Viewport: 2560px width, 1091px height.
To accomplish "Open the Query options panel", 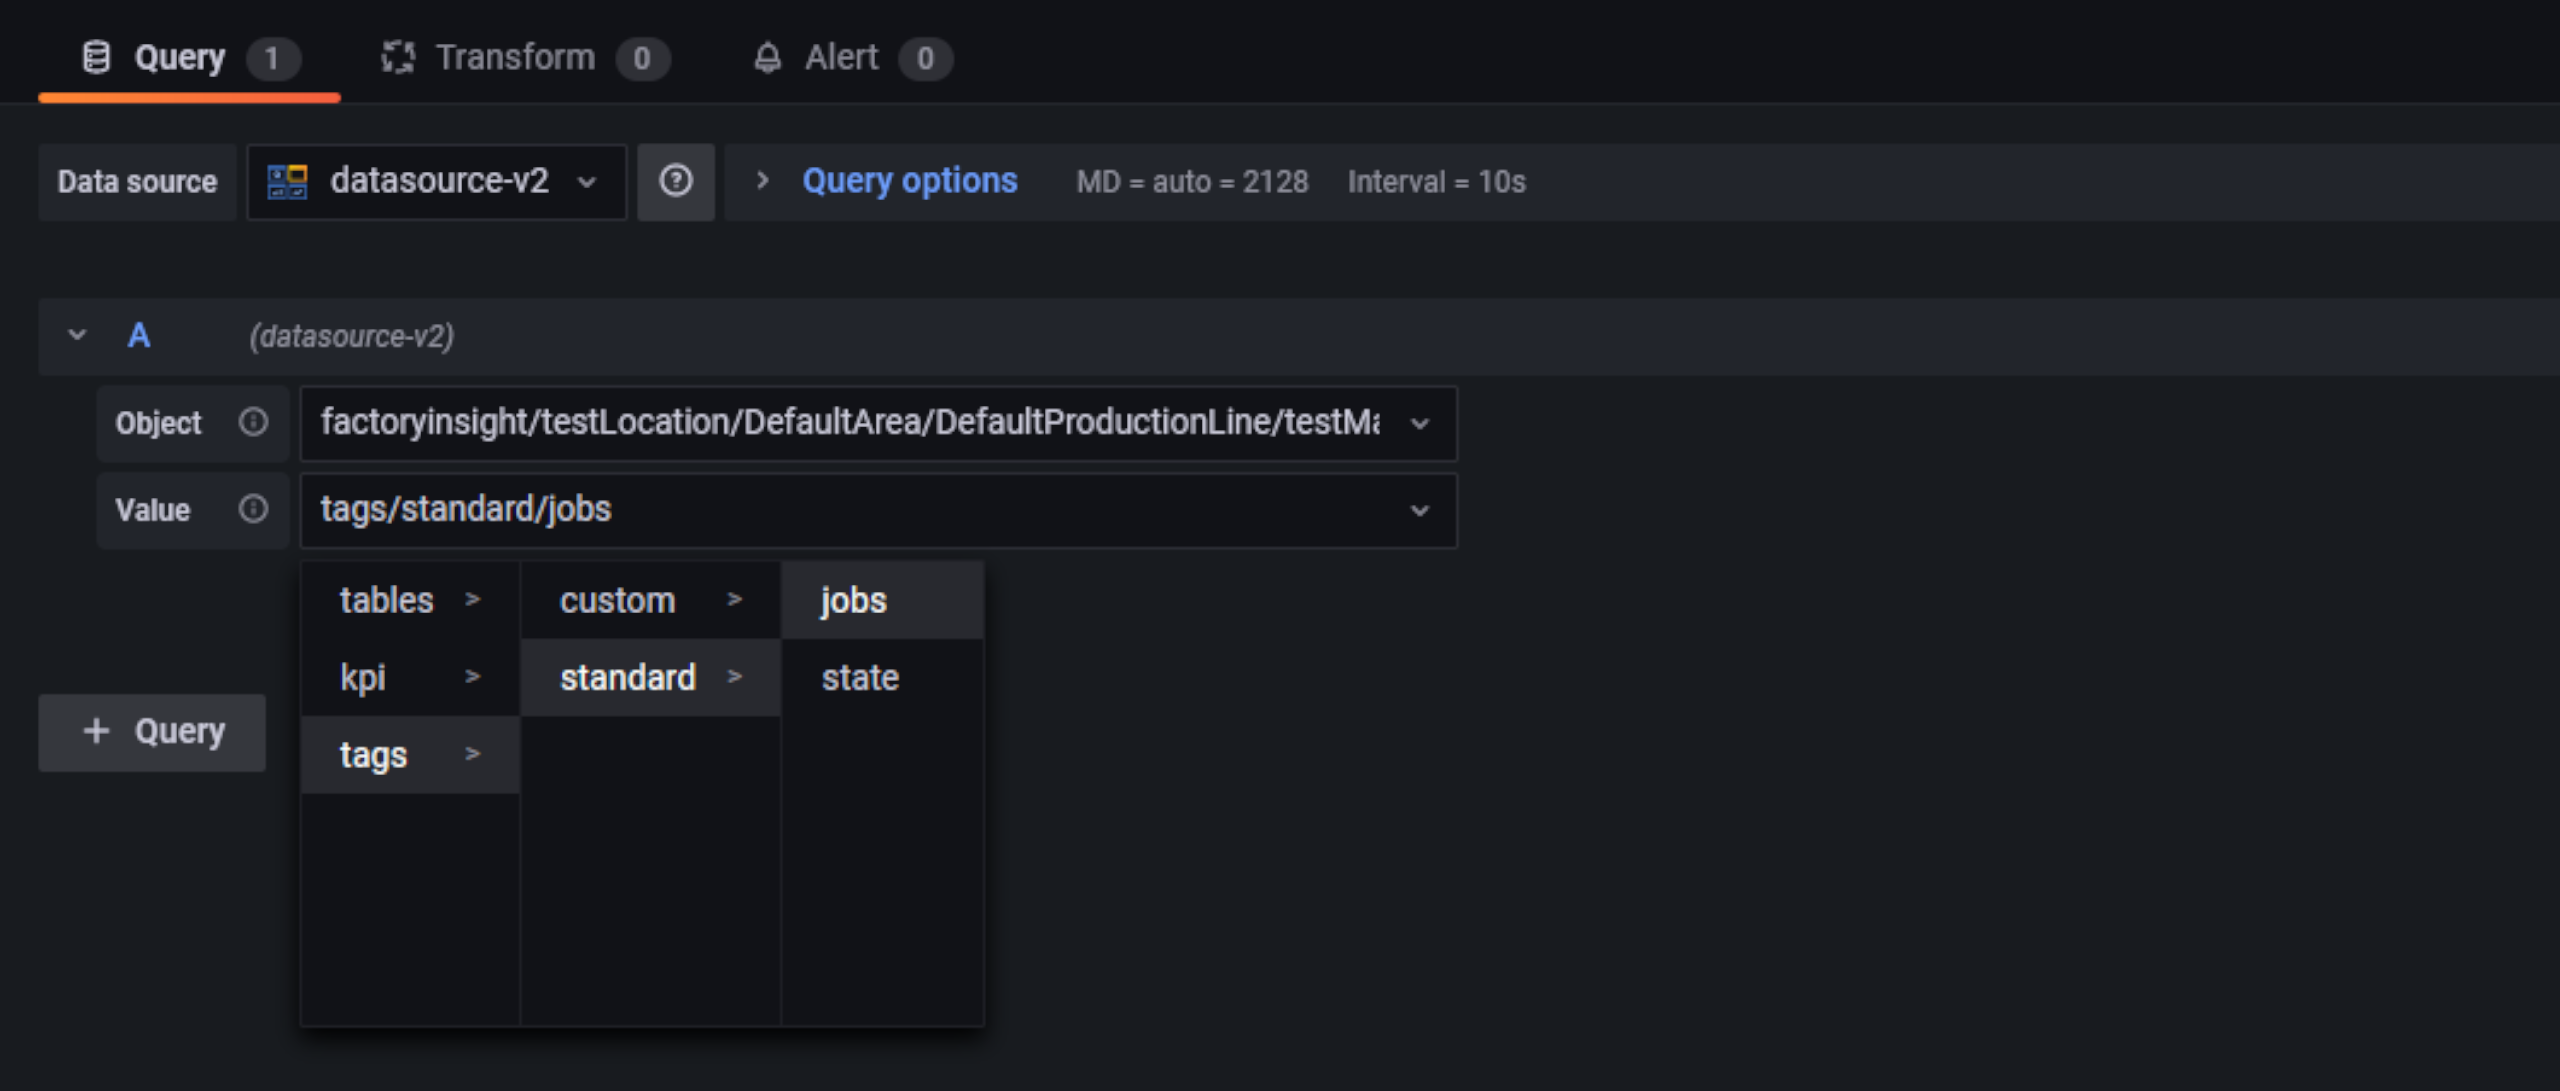I will click(x=909, y=181).
